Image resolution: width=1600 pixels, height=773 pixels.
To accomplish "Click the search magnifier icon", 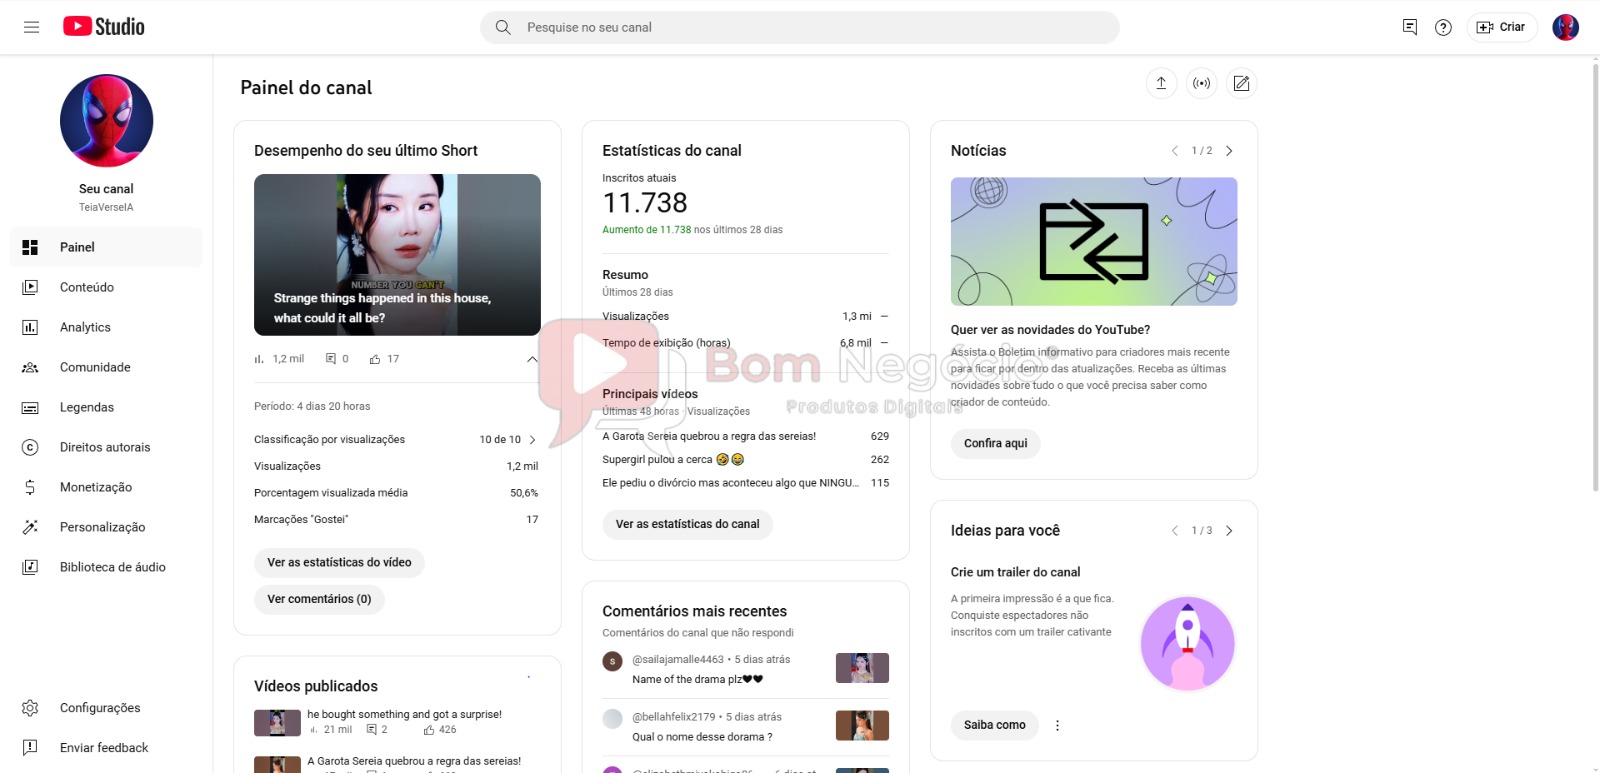I will coord(503,27).
